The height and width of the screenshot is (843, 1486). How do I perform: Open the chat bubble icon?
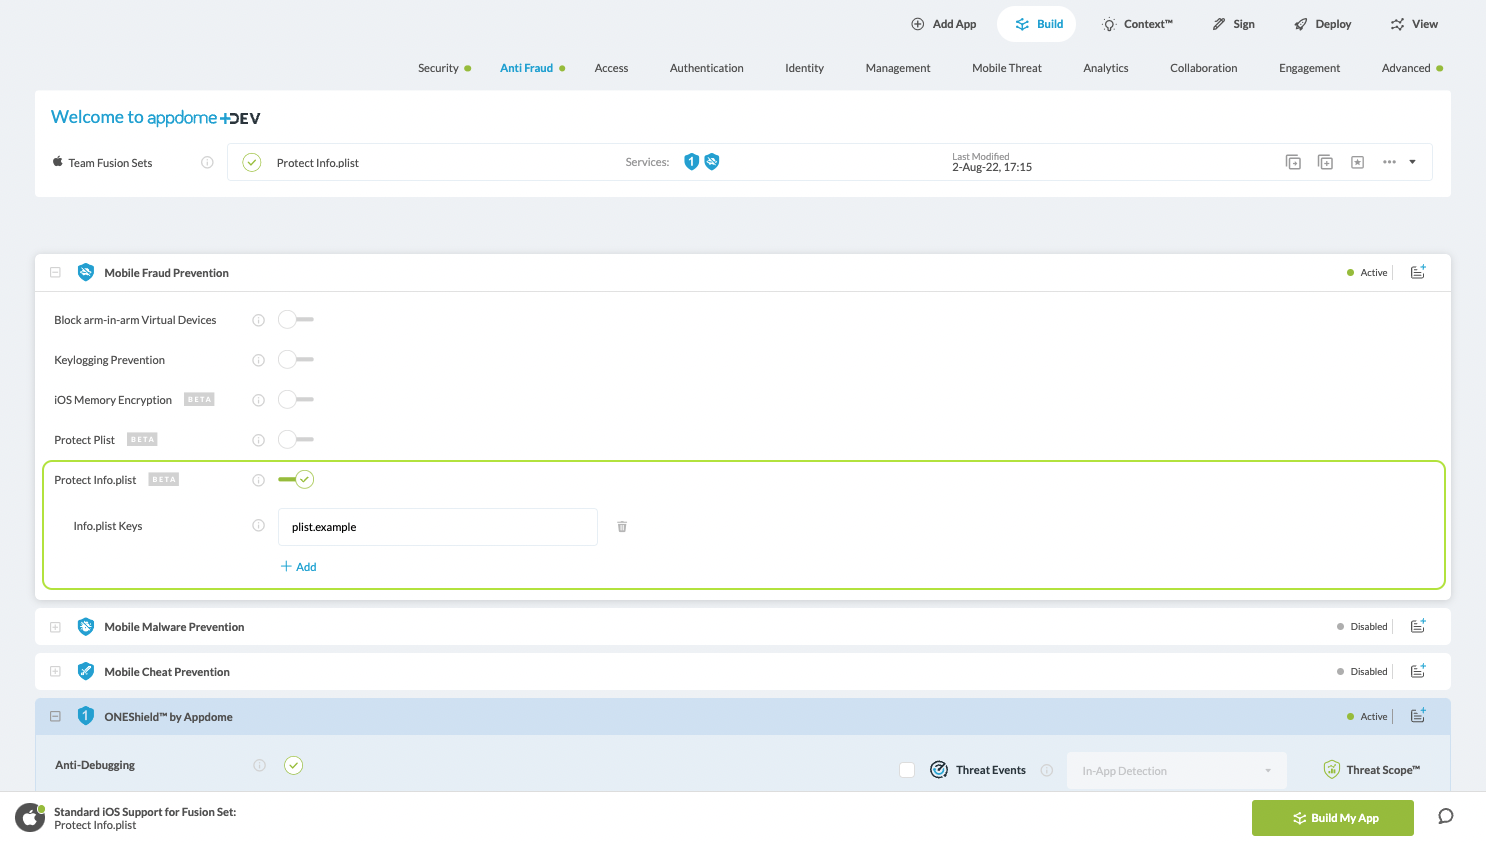click(x=1445, y=817)
